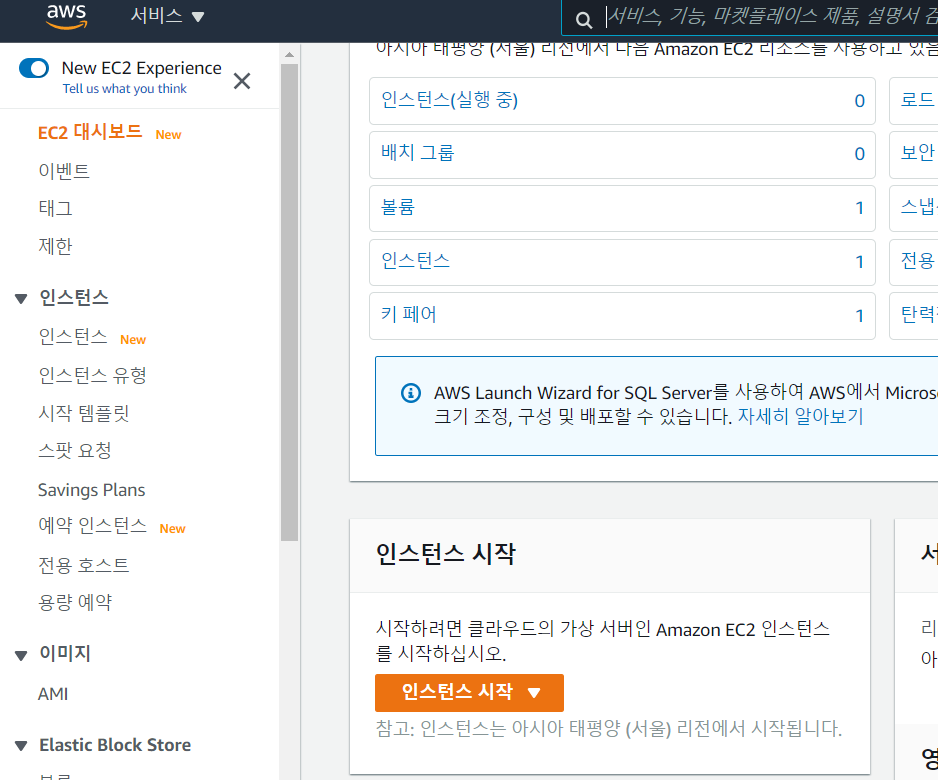Image resolution: width=938 pixels, height=780 pixels.
Task: Open Savings Plans in the sidebar
Action: [92, 490]
